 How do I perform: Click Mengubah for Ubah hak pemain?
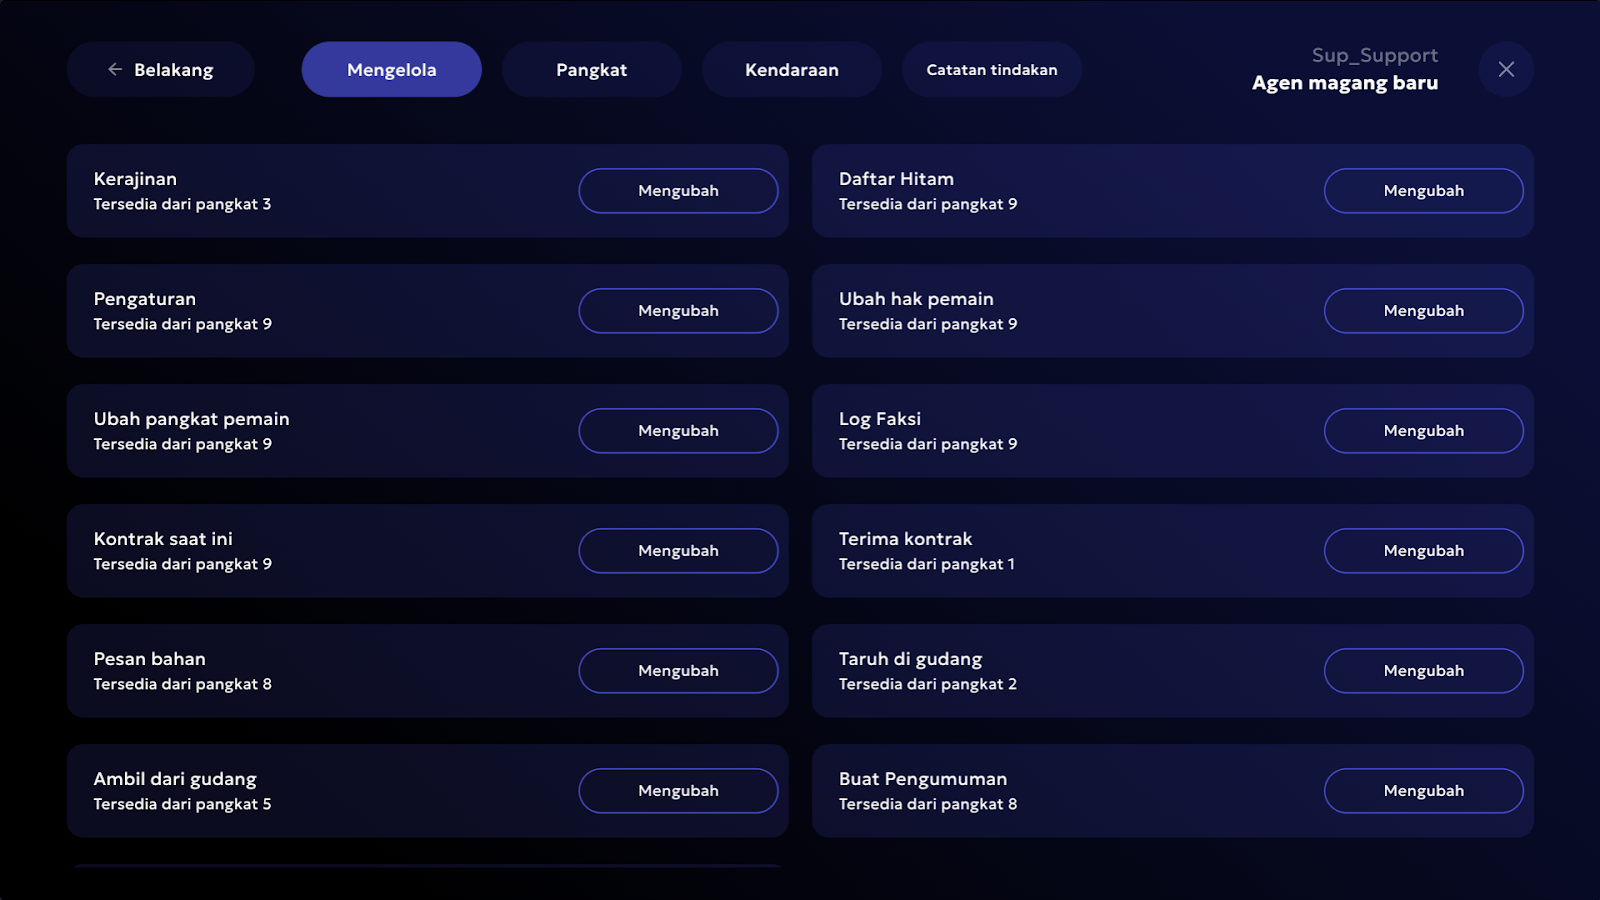point(1424,311)
